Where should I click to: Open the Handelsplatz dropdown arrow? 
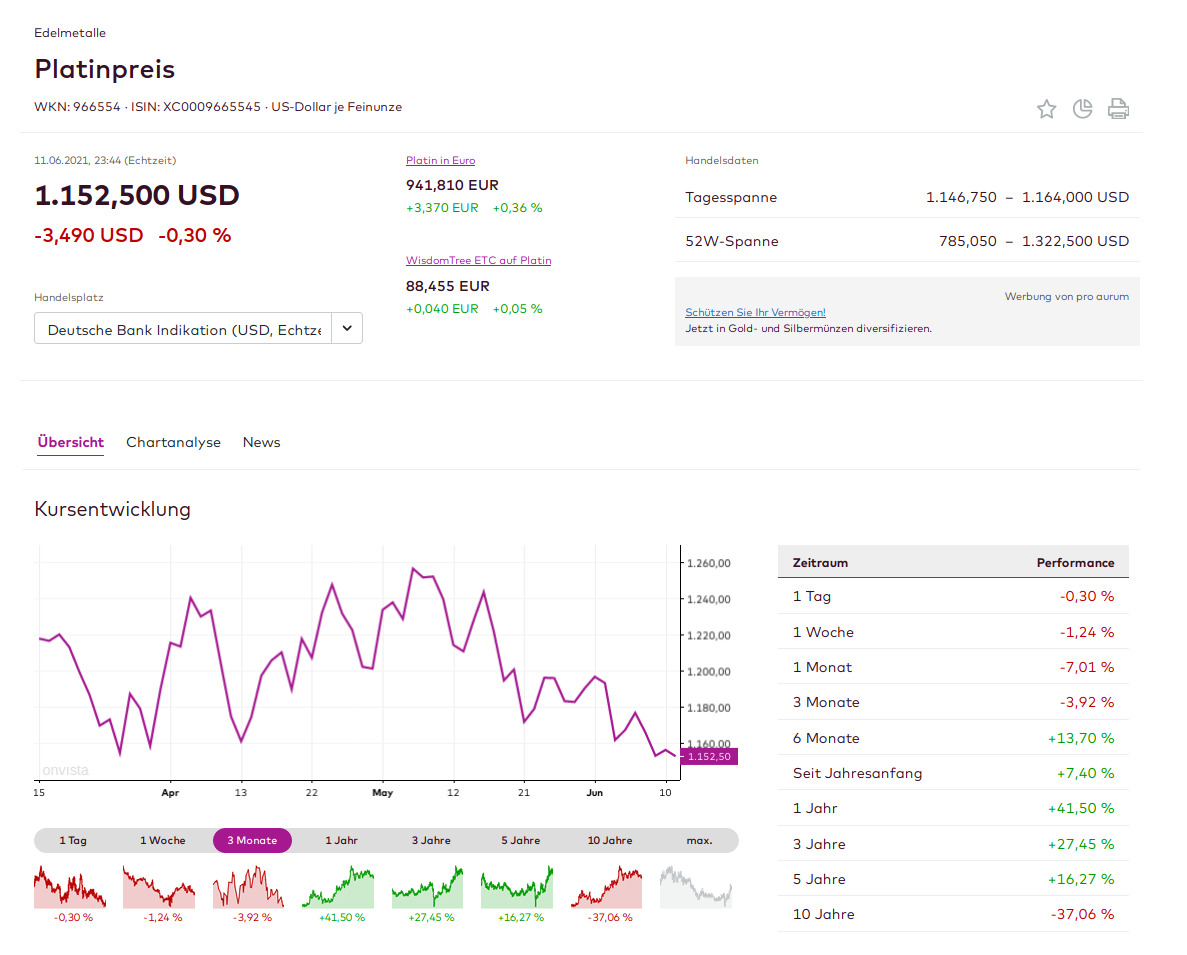(347, 328)
